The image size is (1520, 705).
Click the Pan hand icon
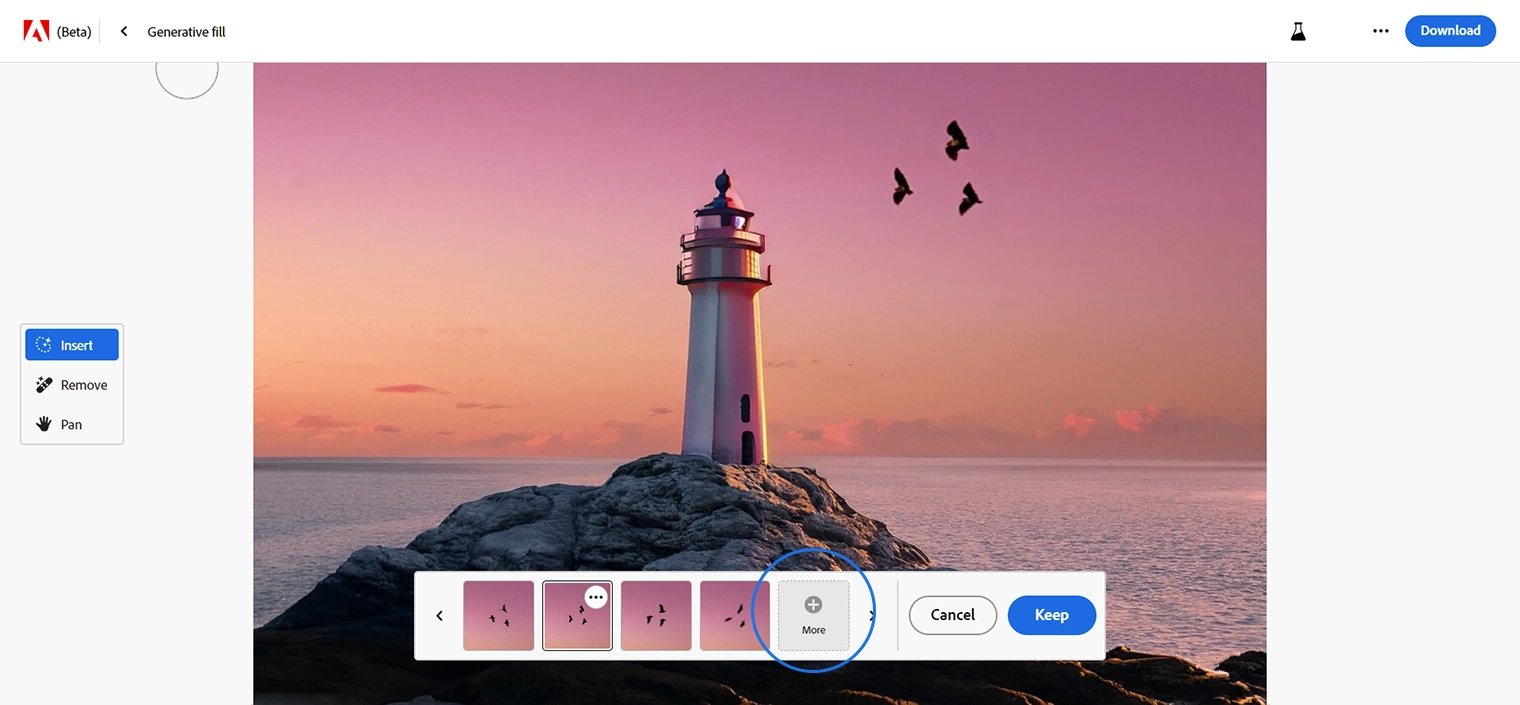pyautogui.click(x=44, y=424)
